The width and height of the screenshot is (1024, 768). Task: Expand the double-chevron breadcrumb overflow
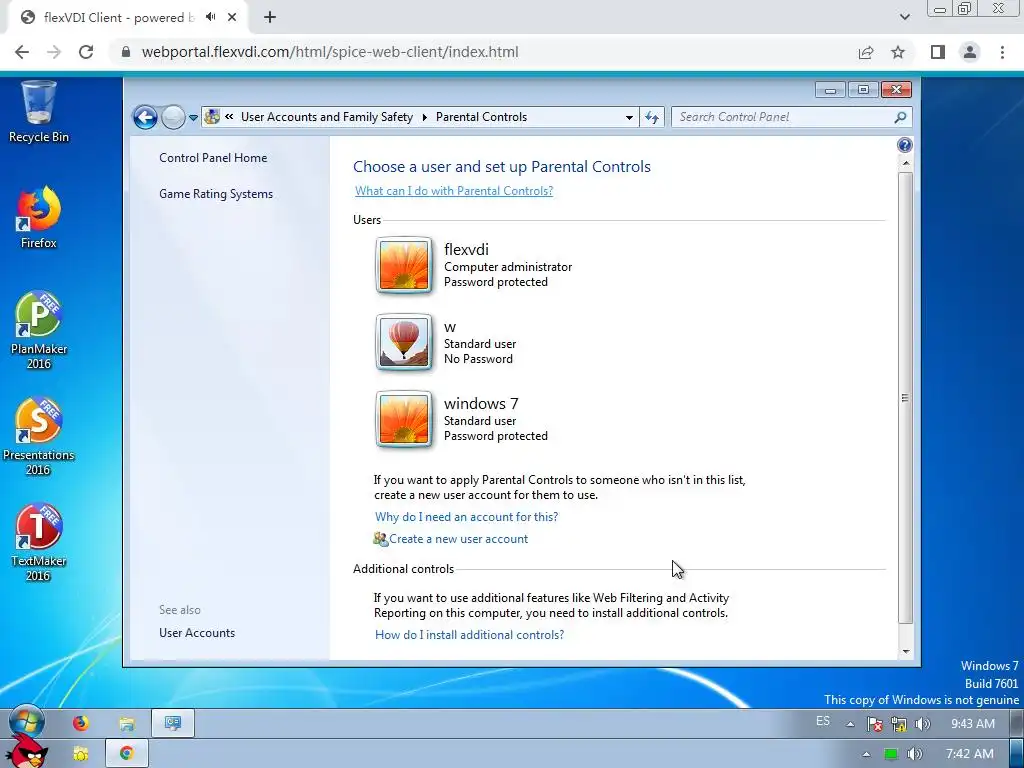click(229, 117)
